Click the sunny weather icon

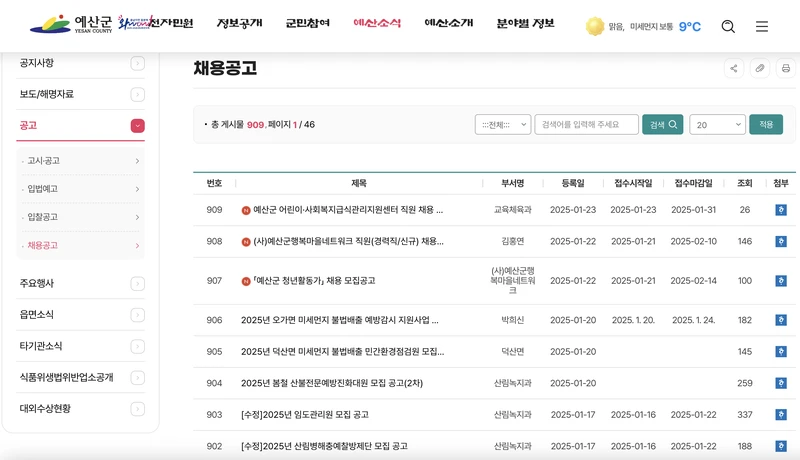(594, 26)
